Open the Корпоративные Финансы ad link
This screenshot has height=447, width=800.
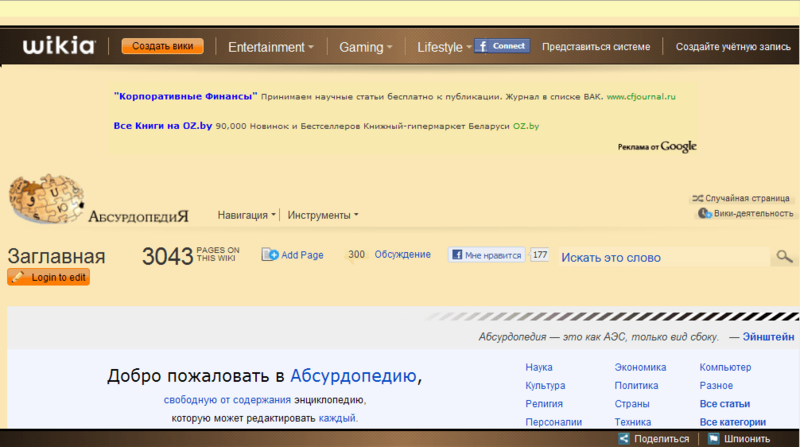186,96
